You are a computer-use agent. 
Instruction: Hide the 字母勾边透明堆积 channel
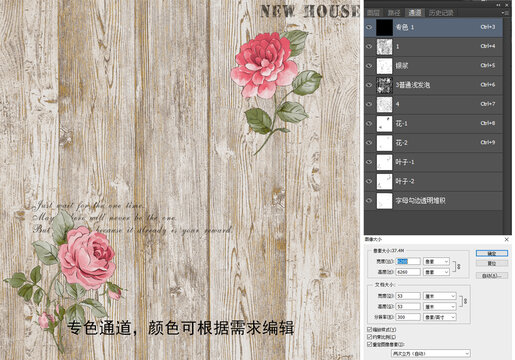369,201
